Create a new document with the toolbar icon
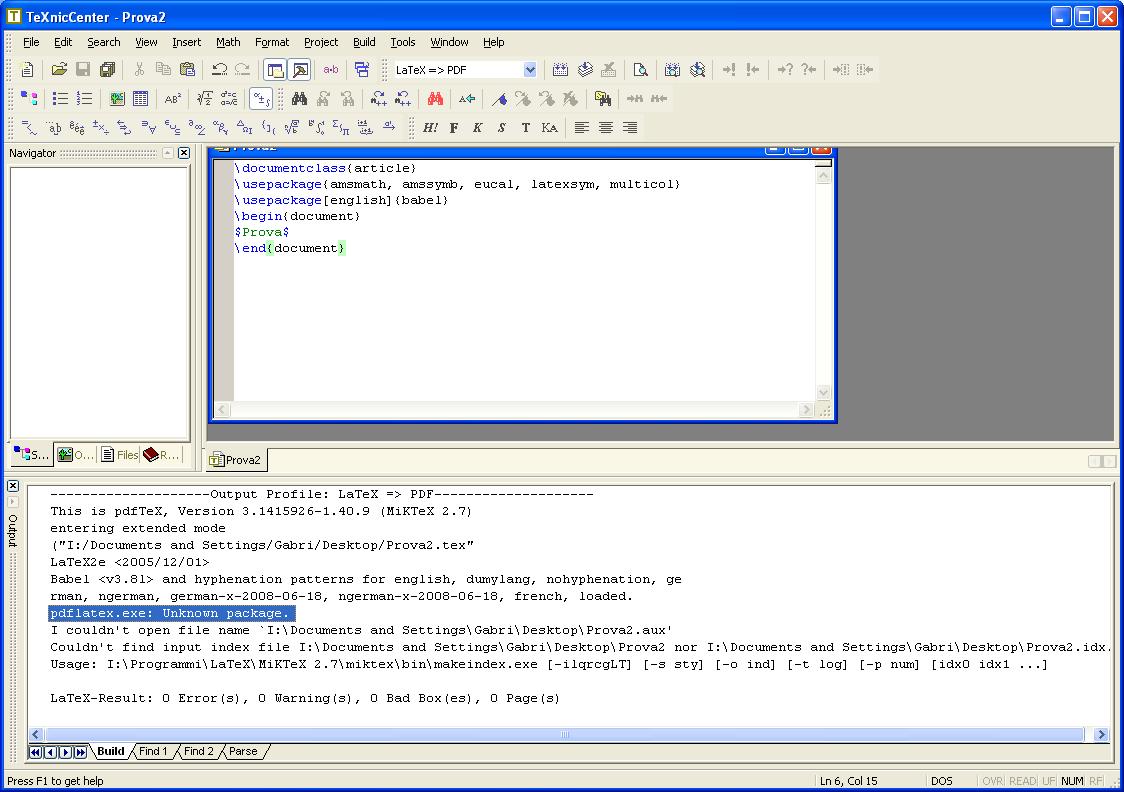Screen dimensions: 1124x792 coord(27,70)
